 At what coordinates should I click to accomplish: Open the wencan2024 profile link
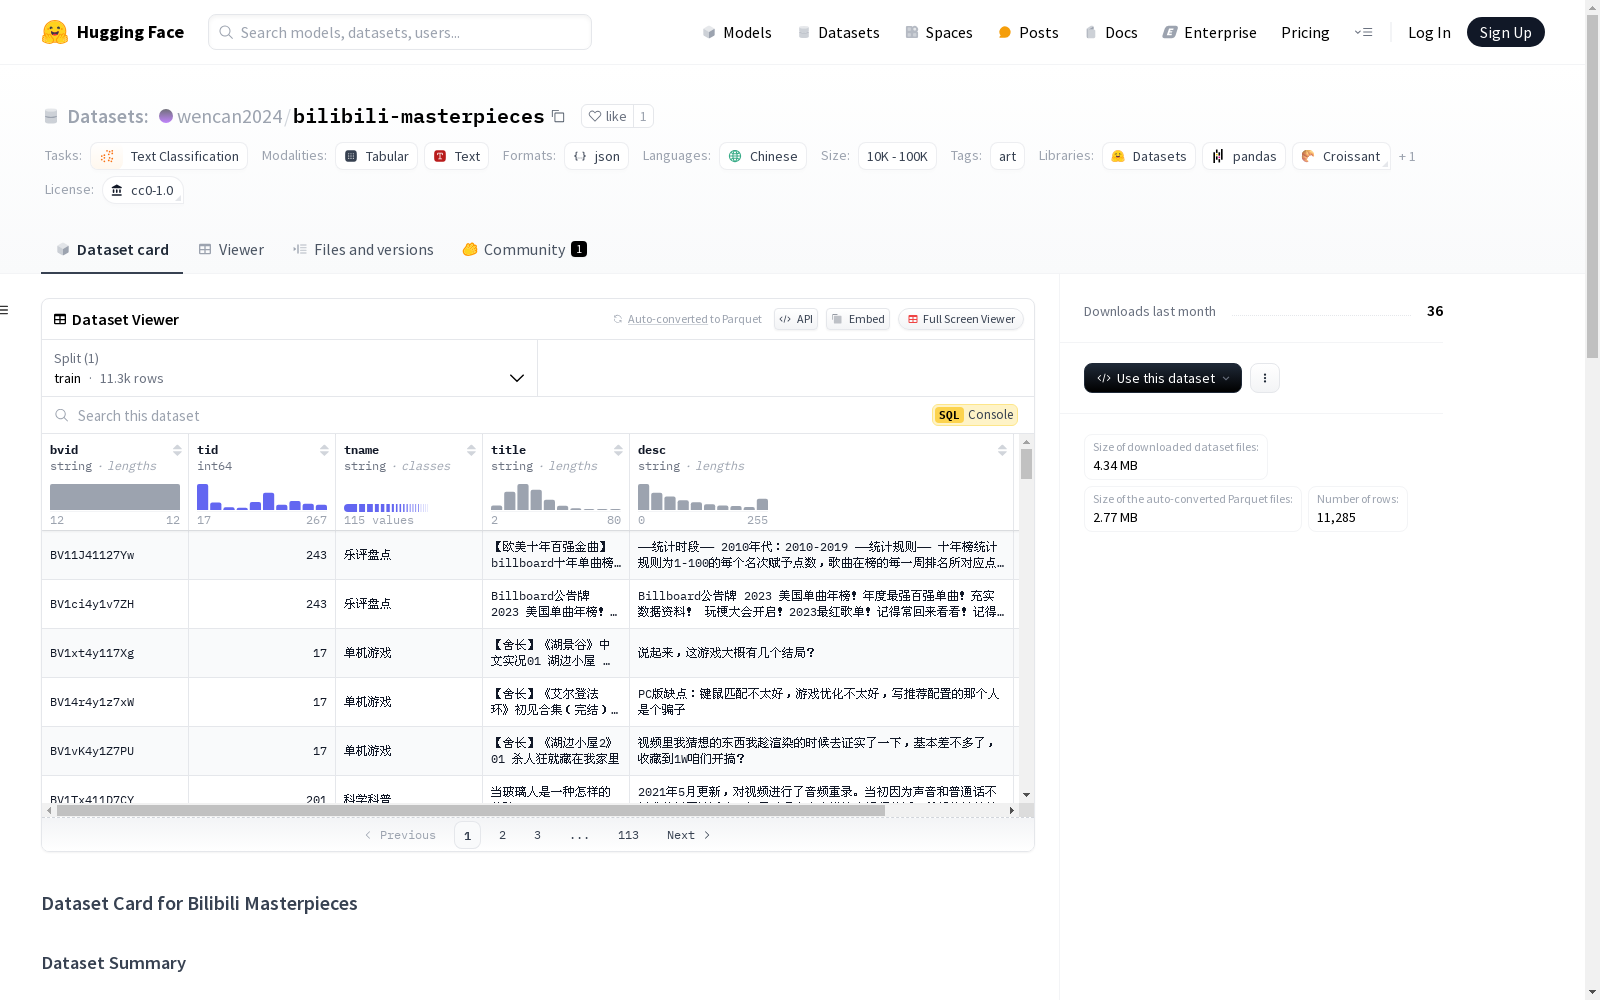tap(230, 116)
